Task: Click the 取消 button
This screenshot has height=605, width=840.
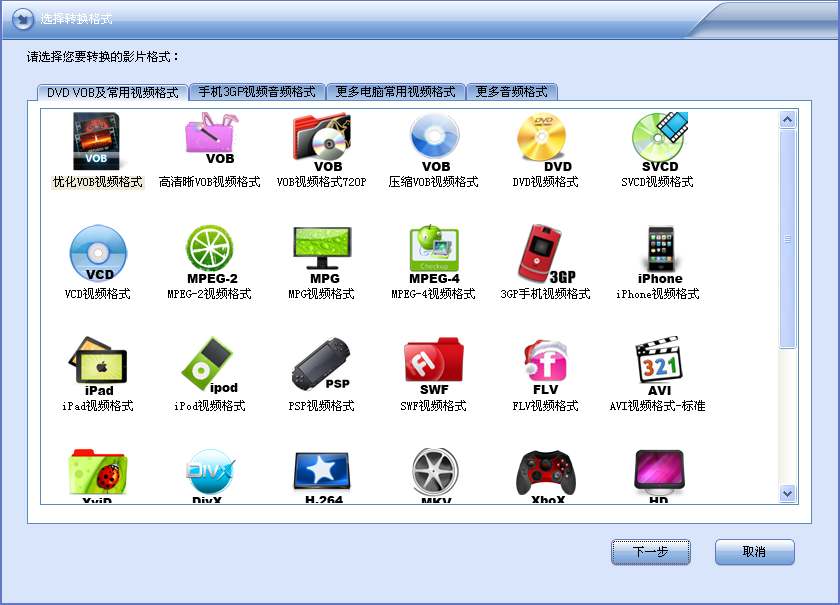Action: (x=754, y=552)
